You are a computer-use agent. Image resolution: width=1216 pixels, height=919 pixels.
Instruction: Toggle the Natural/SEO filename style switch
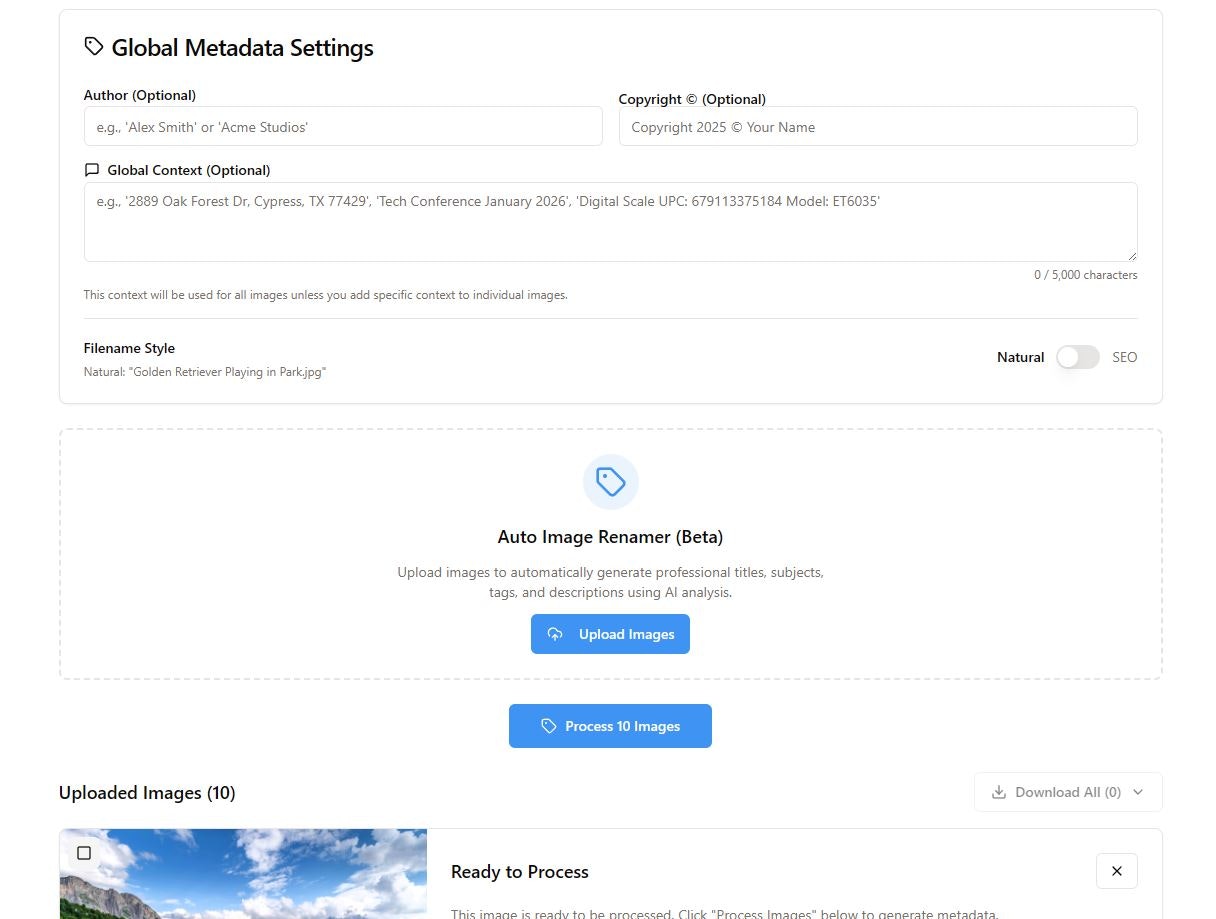pyautogui.click(x=1078, y=357)
